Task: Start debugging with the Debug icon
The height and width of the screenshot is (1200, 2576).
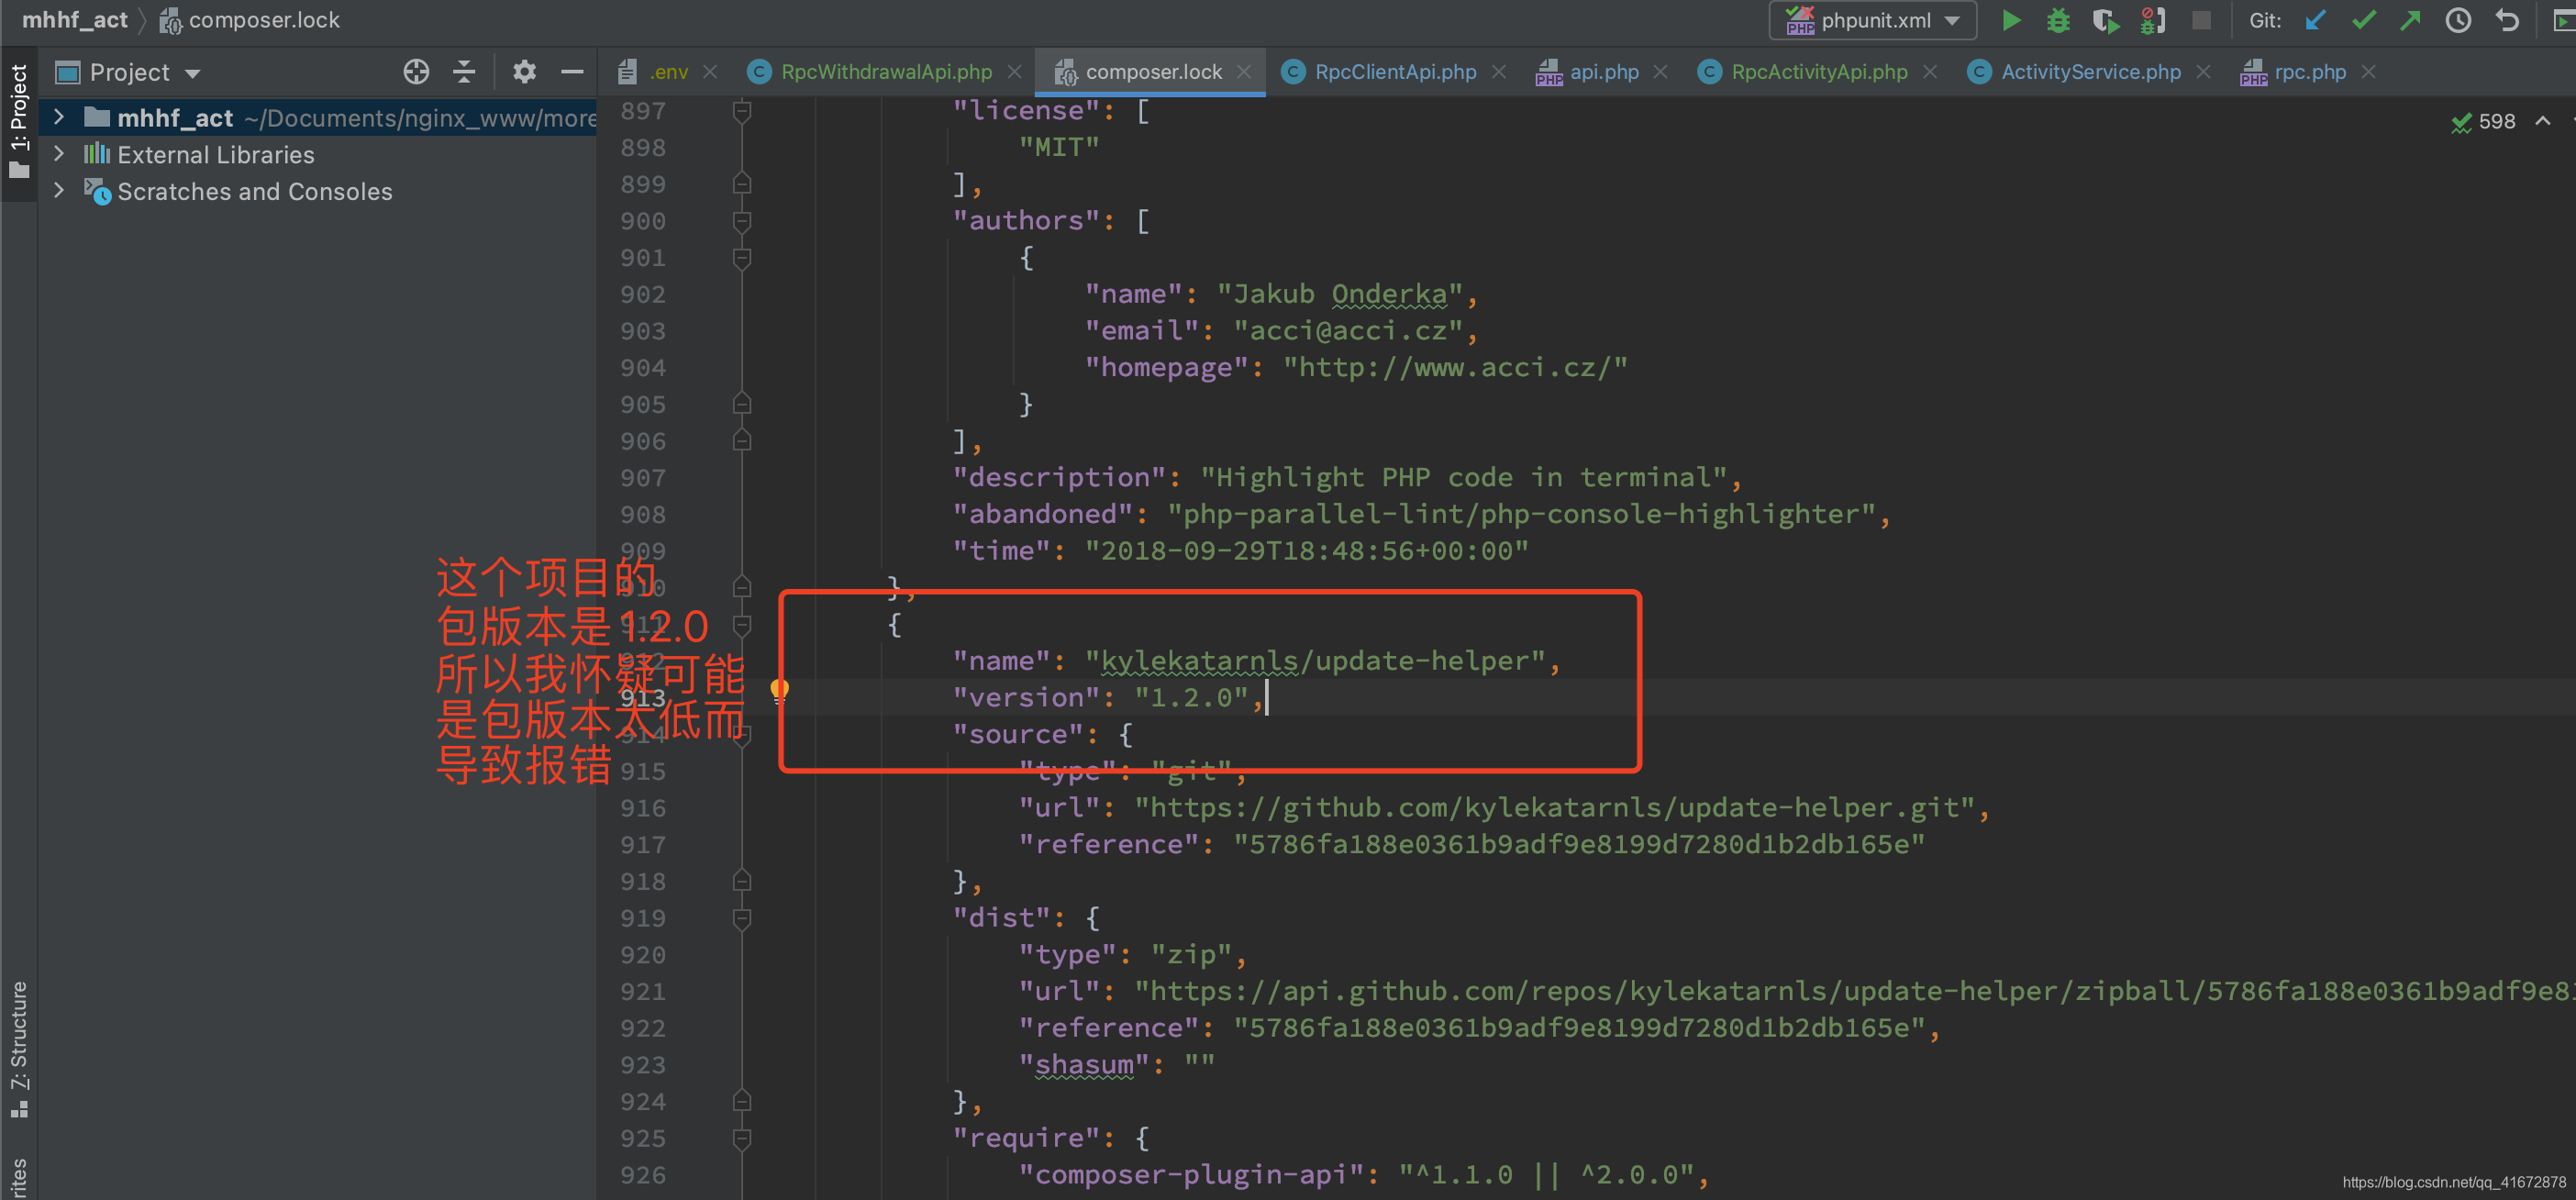Action: (2058, 20)
